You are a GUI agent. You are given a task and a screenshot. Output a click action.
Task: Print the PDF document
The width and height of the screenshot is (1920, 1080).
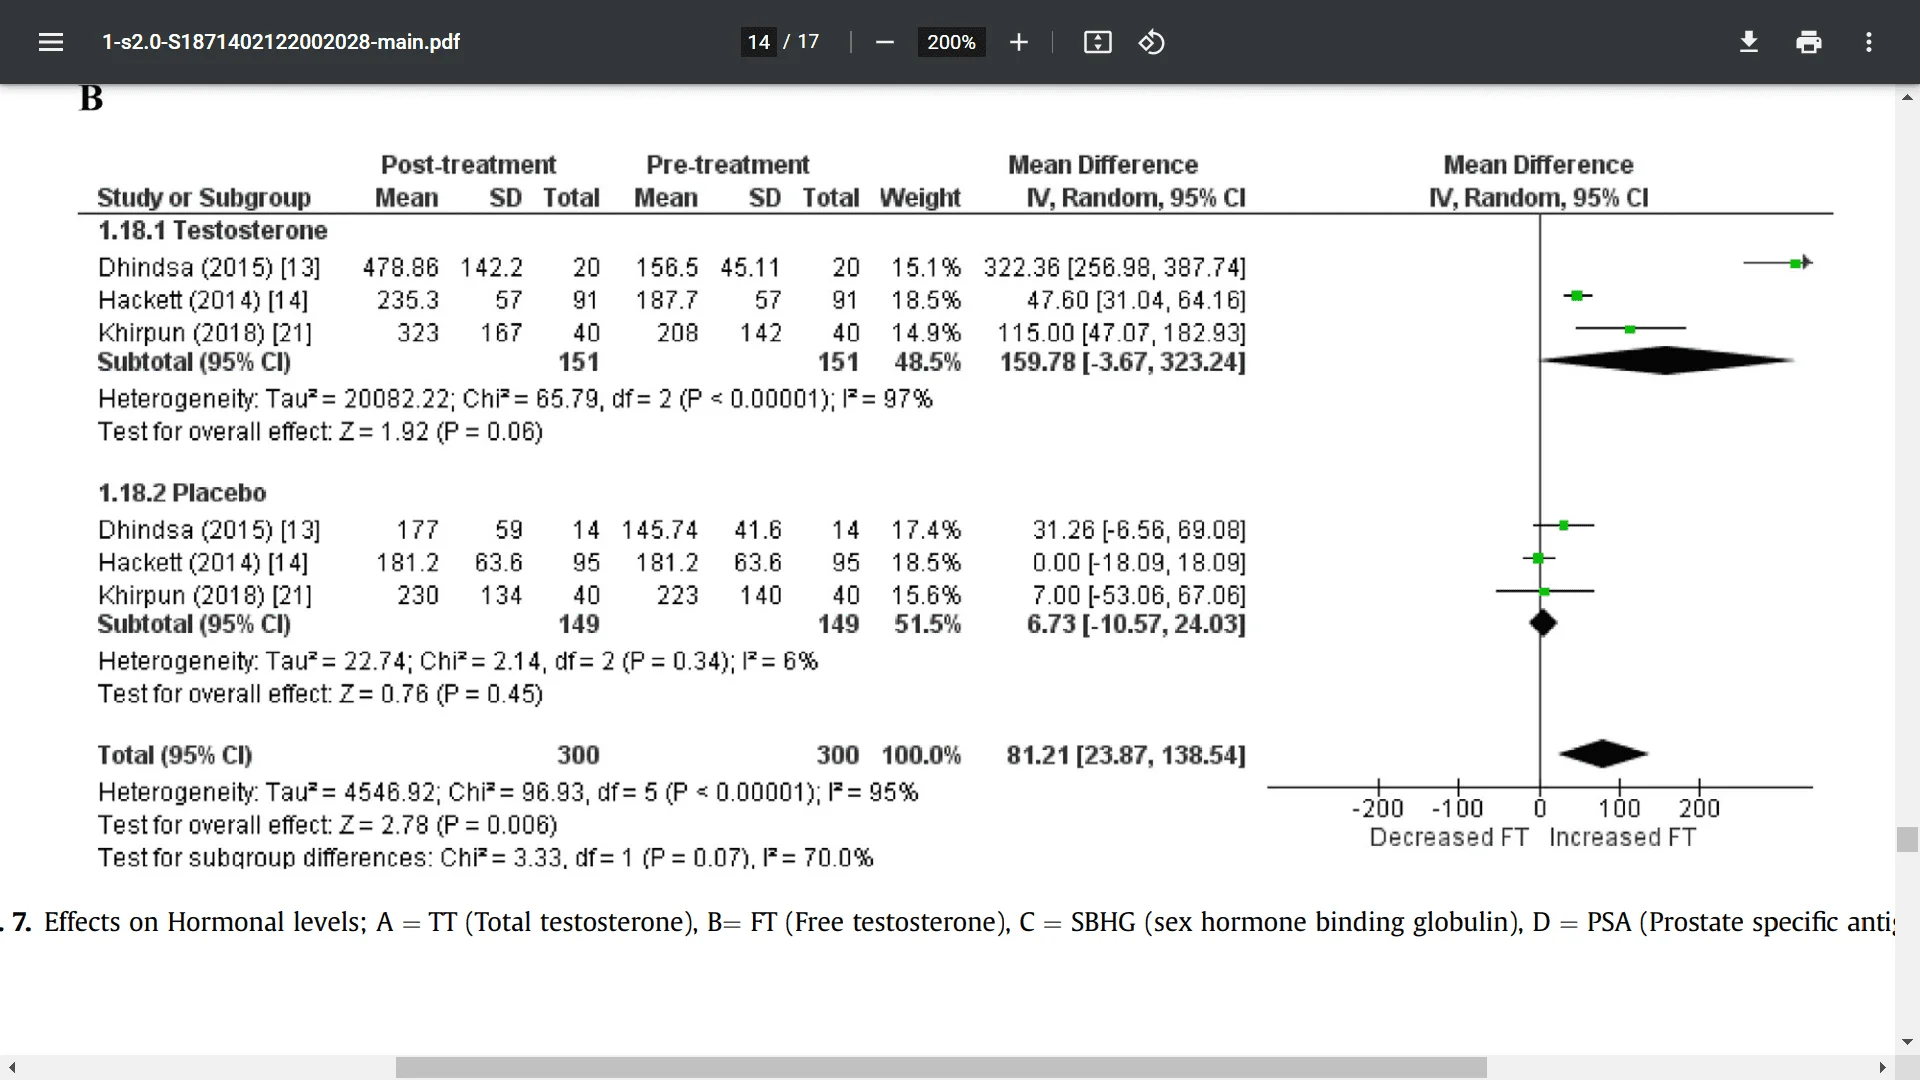click(1808, 42)
